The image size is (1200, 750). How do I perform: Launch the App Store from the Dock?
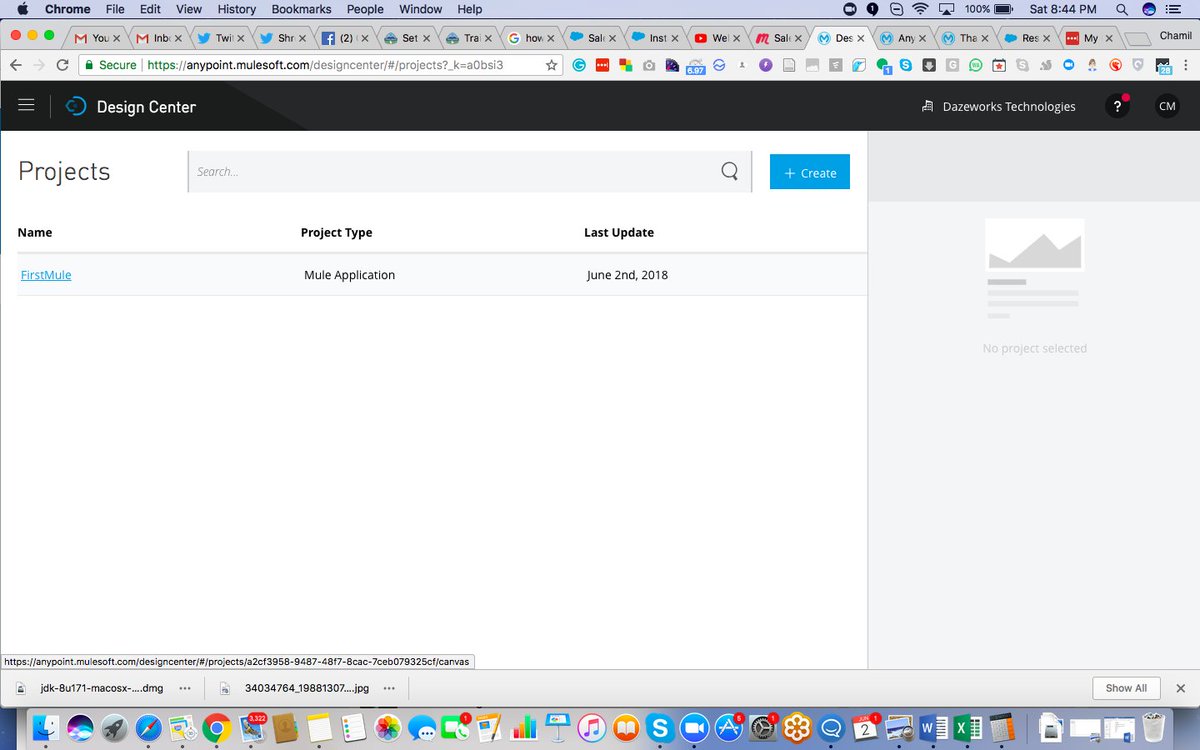click(727, 727)
